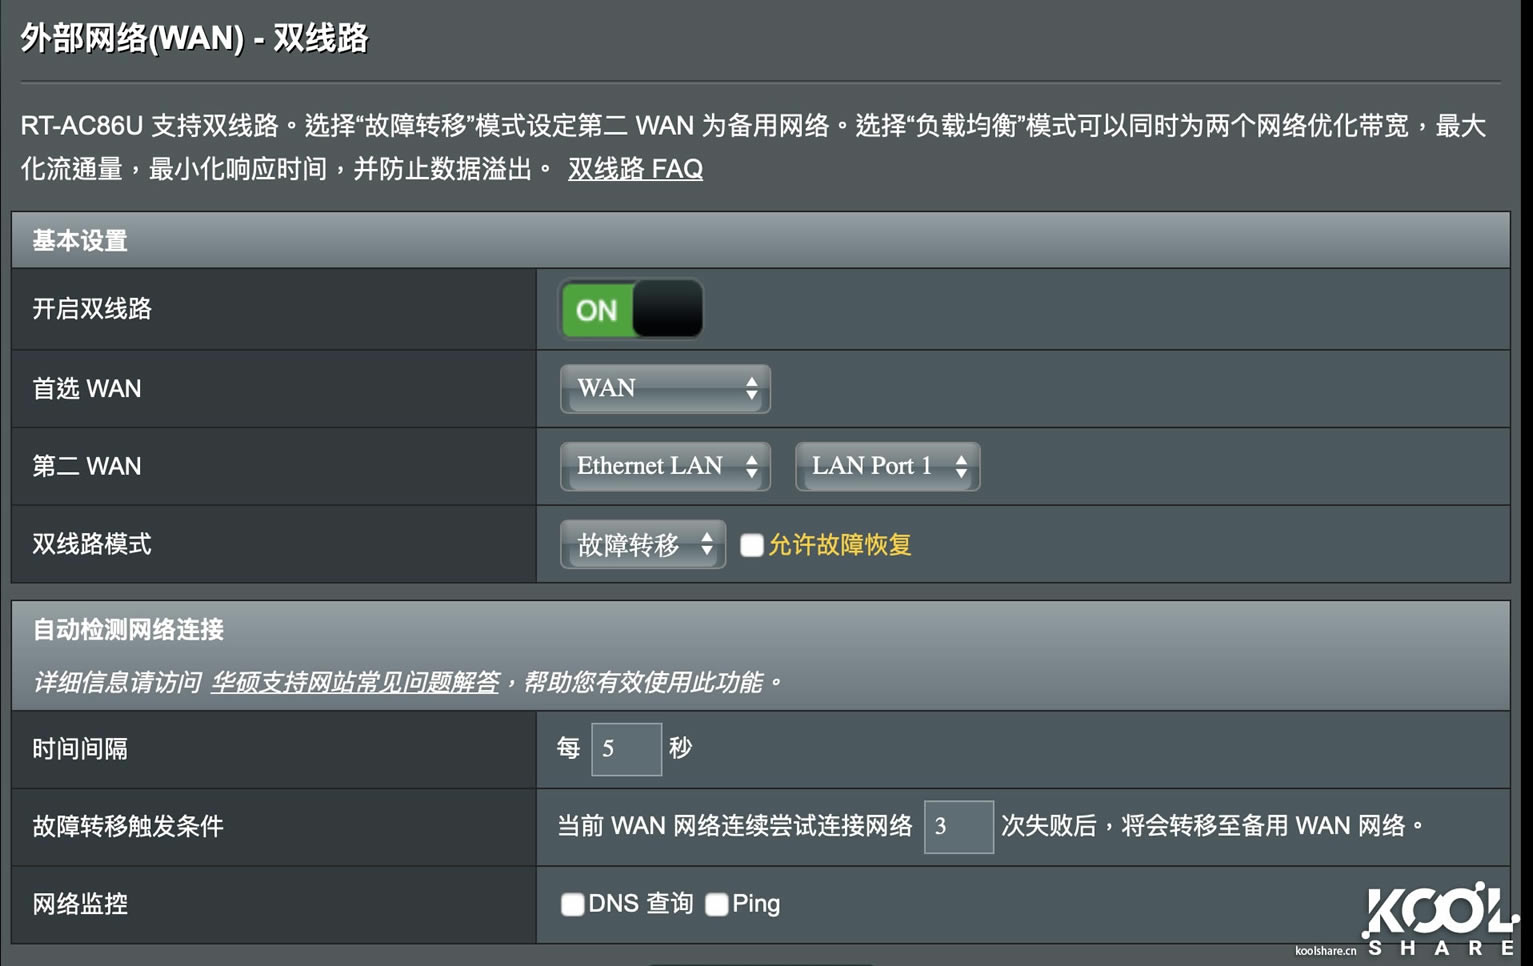Click the 允许故障恢复 yellow label text

click(x=840, y=545)
